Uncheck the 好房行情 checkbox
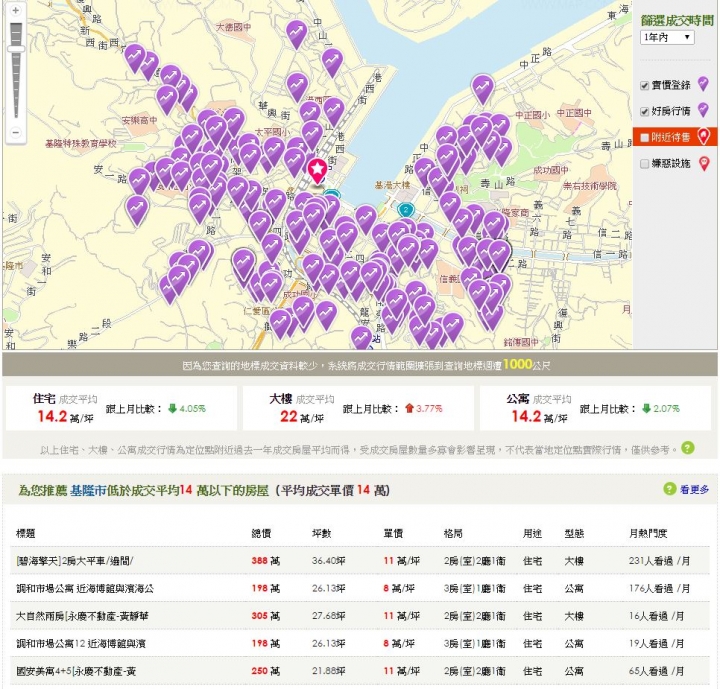The width and height of the screenshot is (720, 689). coord(645,111)
